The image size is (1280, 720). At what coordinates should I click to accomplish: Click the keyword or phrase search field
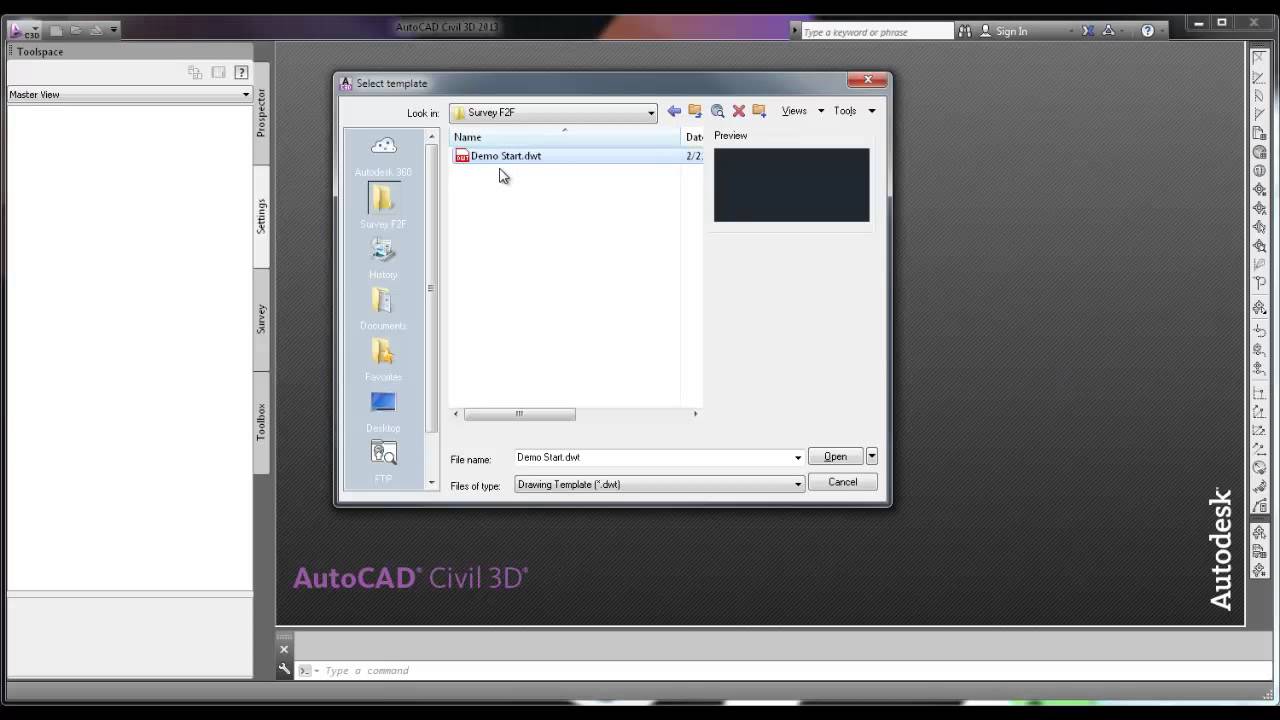coord(876,32)
